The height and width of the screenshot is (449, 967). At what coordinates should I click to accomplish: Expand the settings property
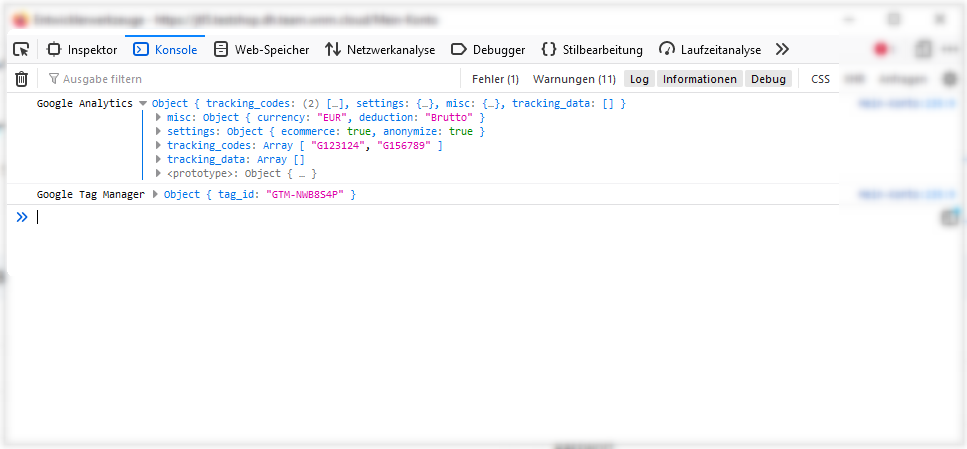tap(158, 131)
